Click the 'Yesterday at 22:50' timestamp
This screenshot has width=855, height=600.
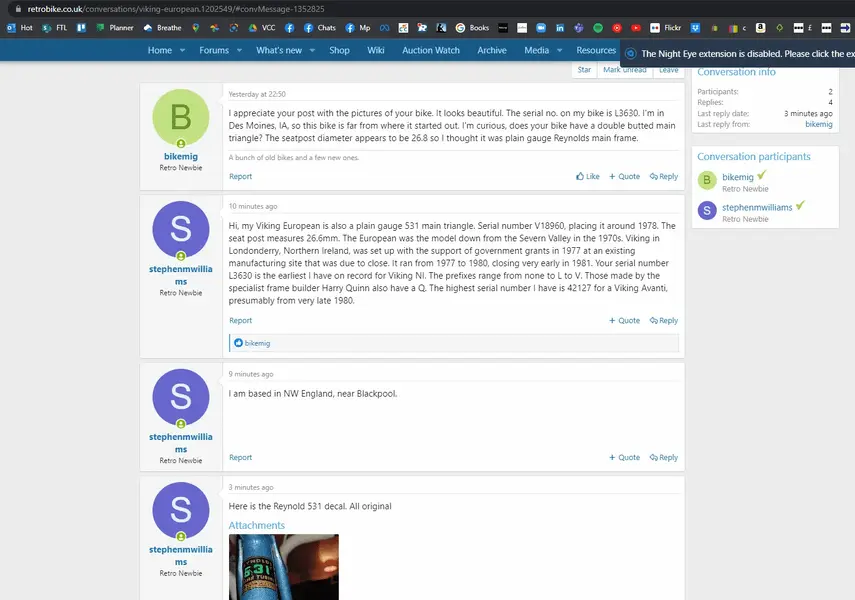[x=257, y=94]
